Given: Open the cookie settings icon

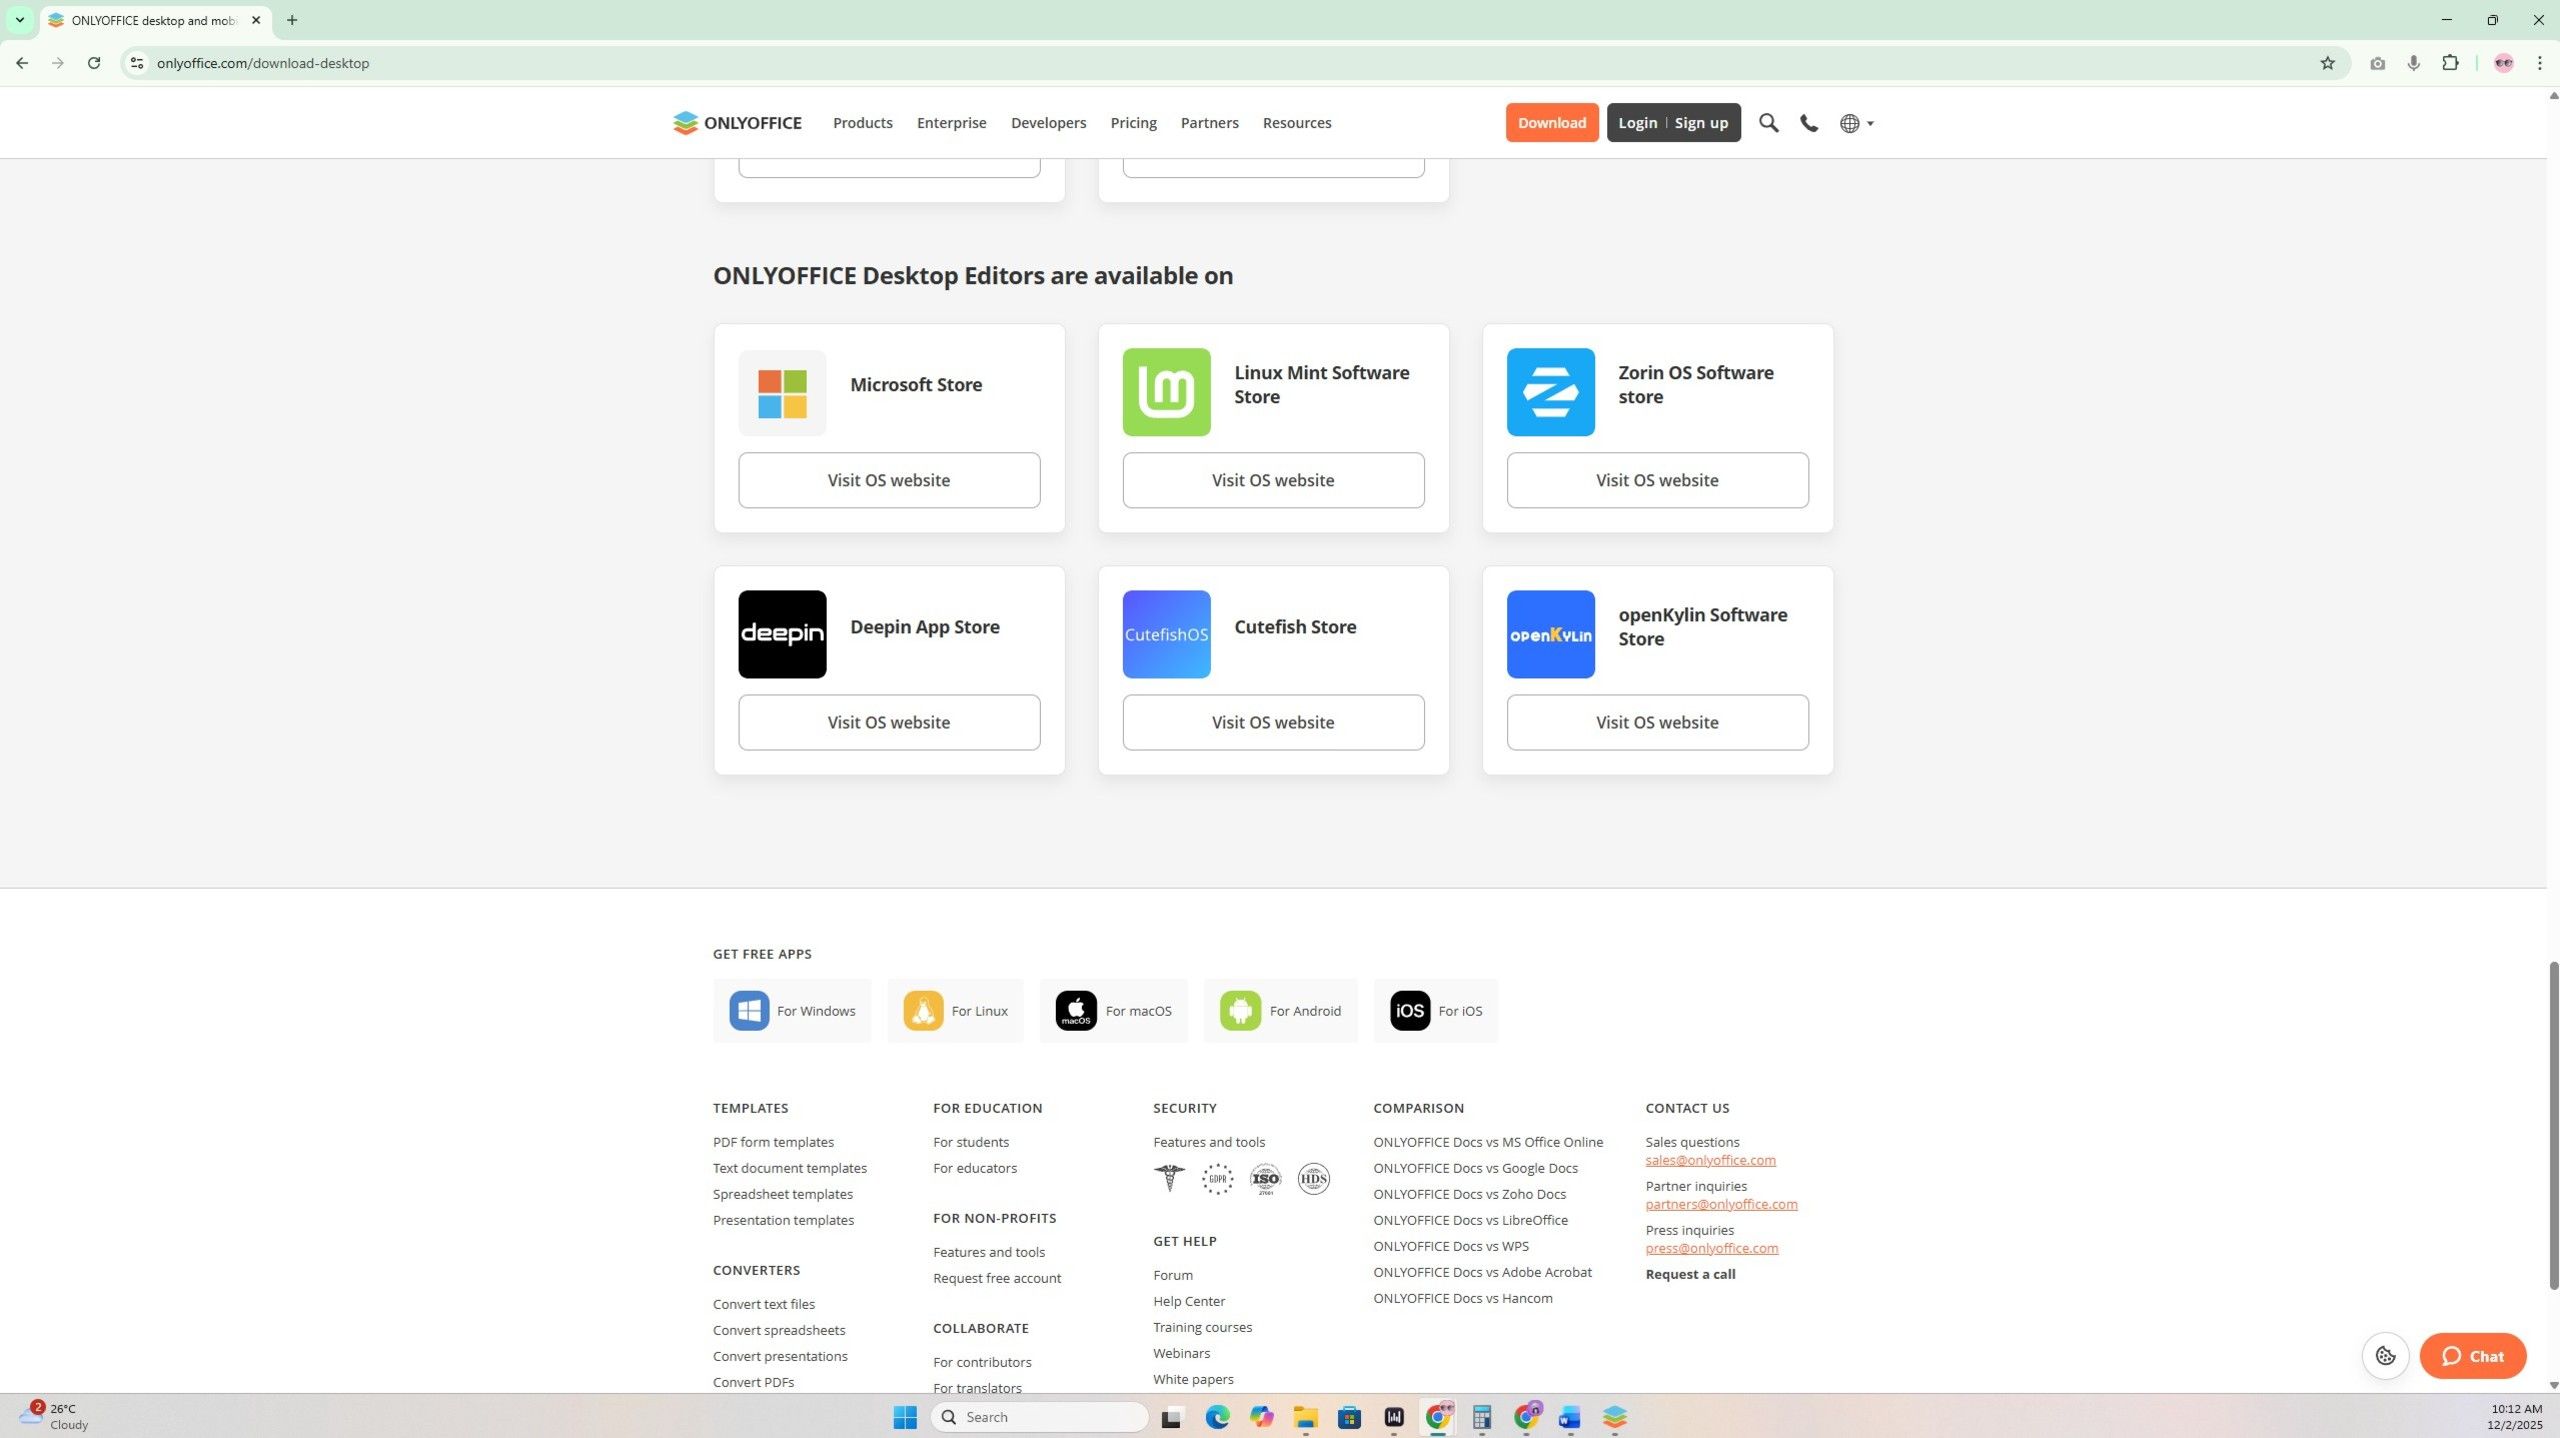Looking at the screenshot, I should (x=2385, y=1356).
